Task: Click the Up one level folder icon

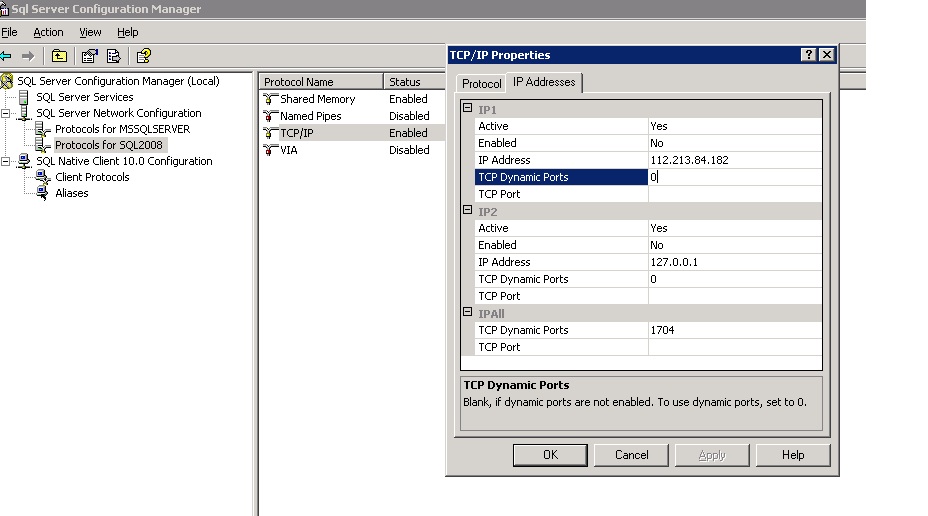Action: point(59,56)
